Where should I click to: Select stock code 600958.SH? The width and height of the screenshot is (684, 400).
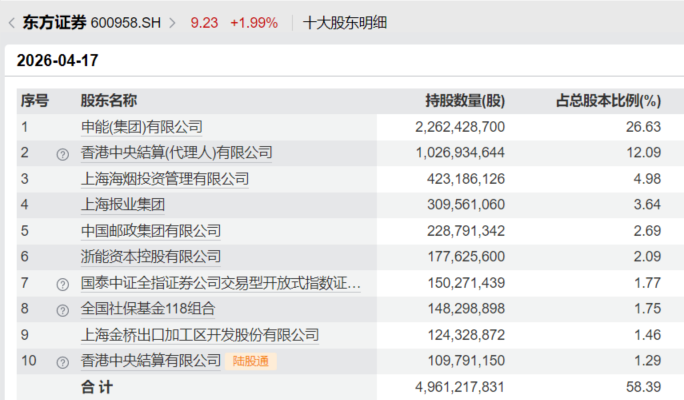126,23
